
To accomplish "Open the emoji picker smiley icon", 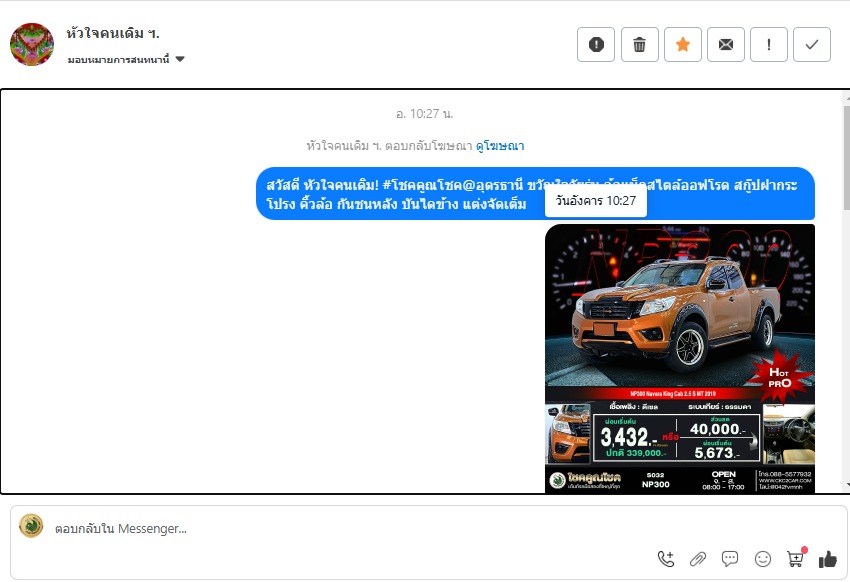I will [763, 559].
